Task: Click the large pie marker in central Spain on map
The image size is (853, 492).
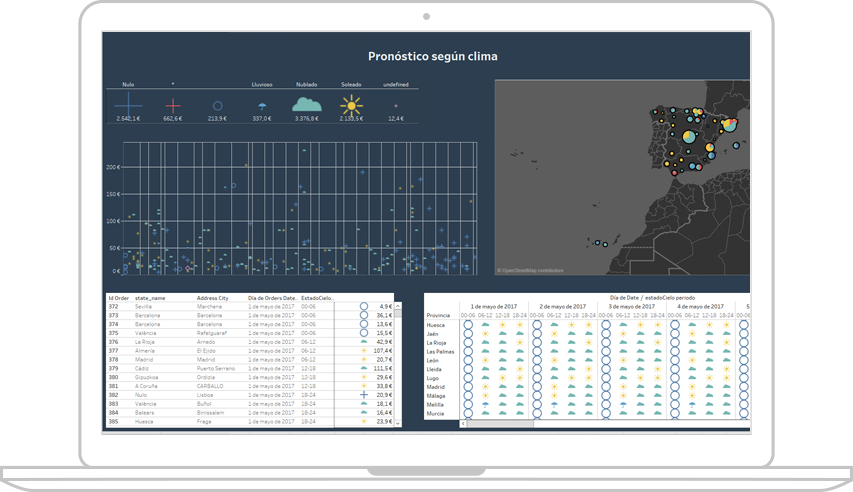Action: tap(689, 136)
